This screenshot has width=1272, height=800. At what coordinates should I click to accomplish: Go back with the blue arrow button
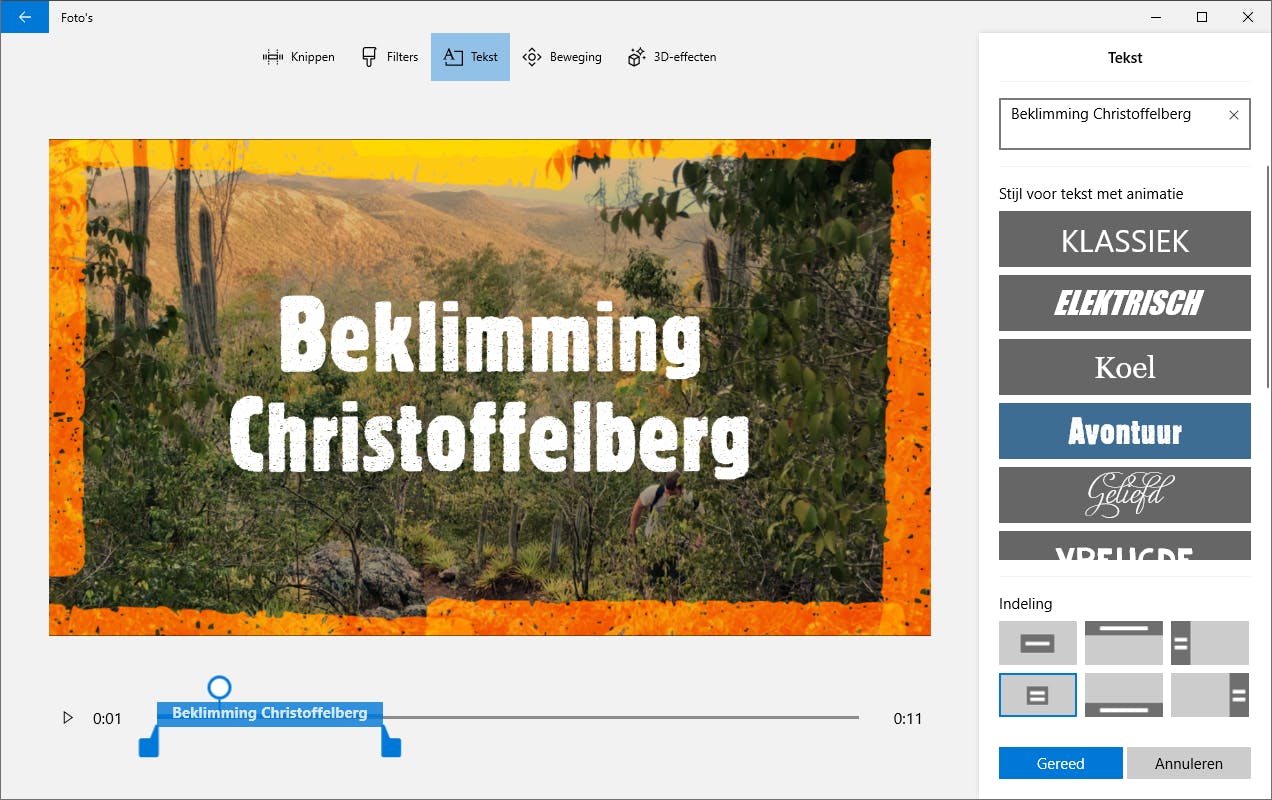click(24, 17)
